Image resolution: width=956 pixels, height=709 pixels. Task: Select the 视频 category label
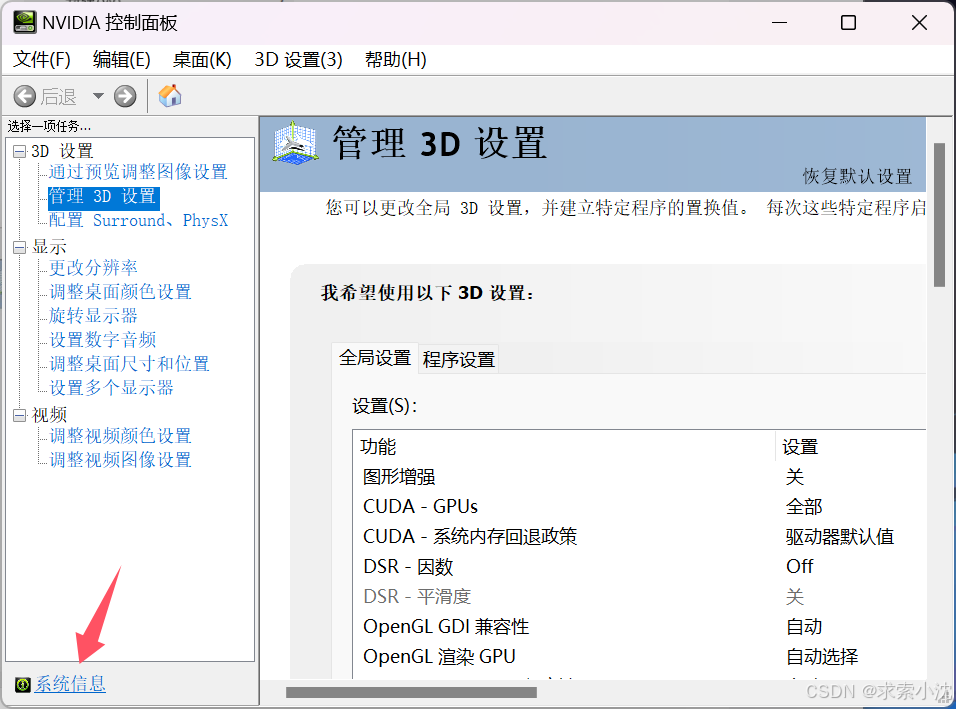(49, 415)
